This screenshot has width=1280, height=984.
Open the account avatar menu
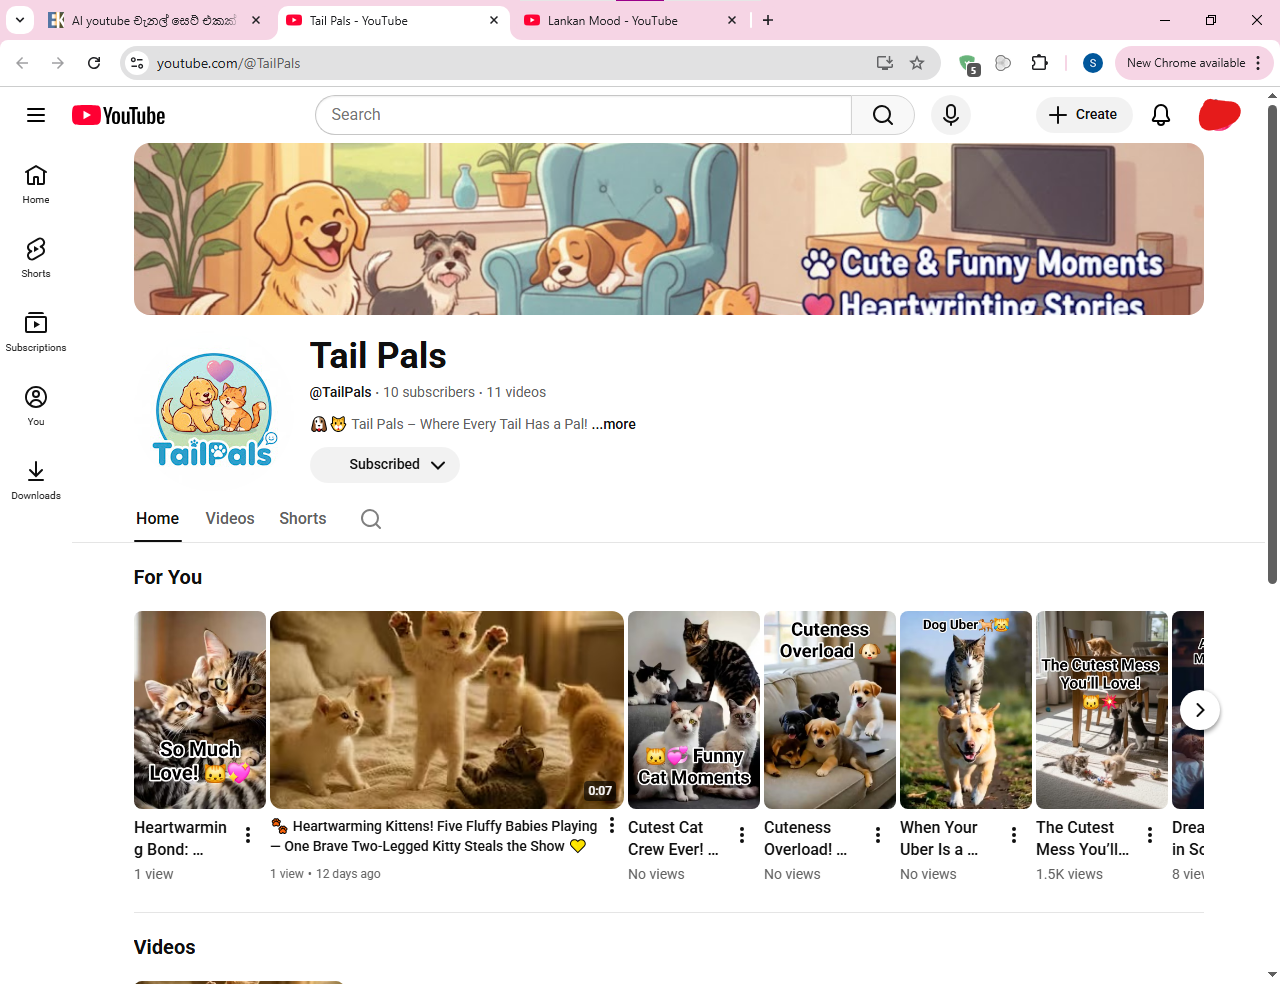click(1220, 115)
